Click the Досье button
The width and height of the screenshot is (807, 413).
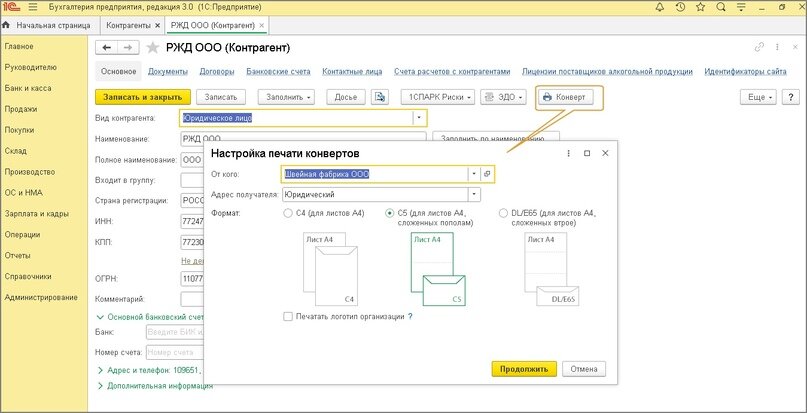tap(346, 97)
